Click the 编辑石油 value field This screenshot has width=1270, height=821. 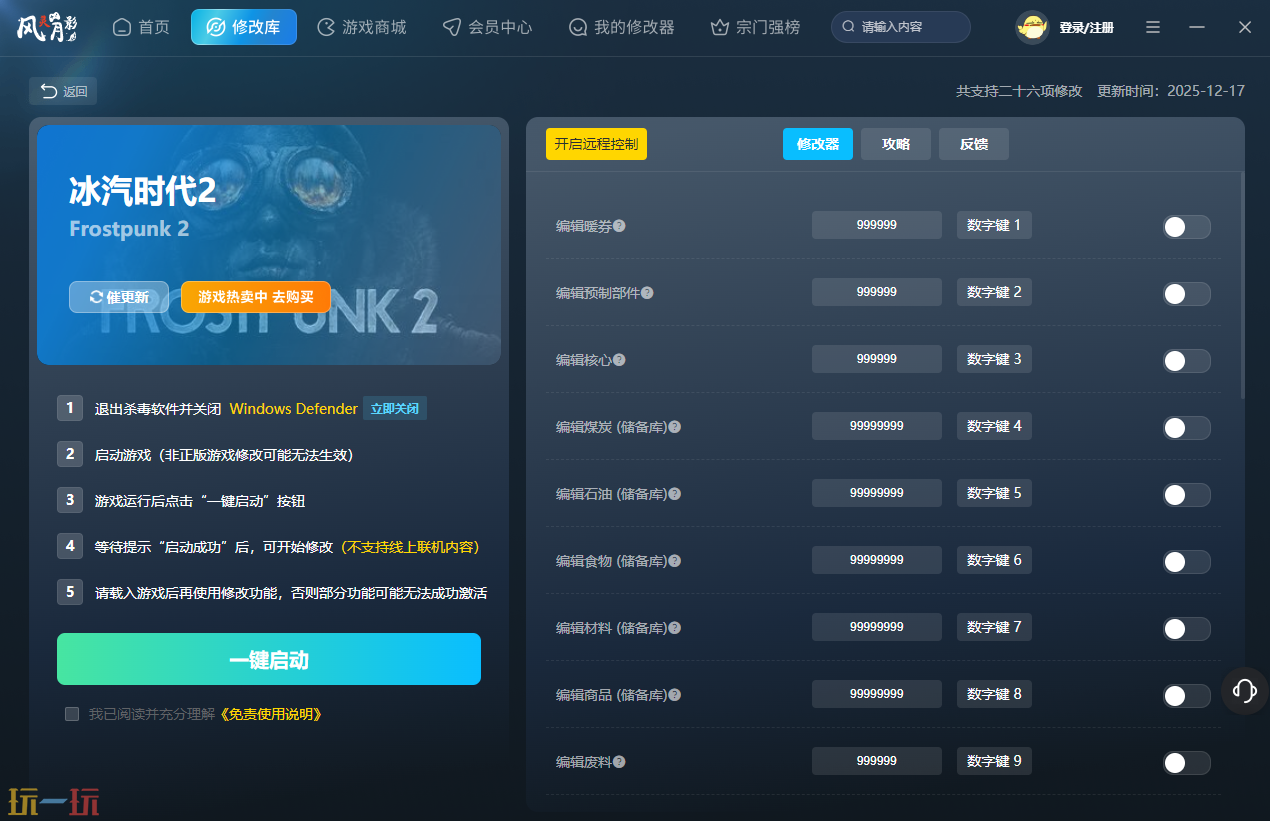tap(877, 493)
